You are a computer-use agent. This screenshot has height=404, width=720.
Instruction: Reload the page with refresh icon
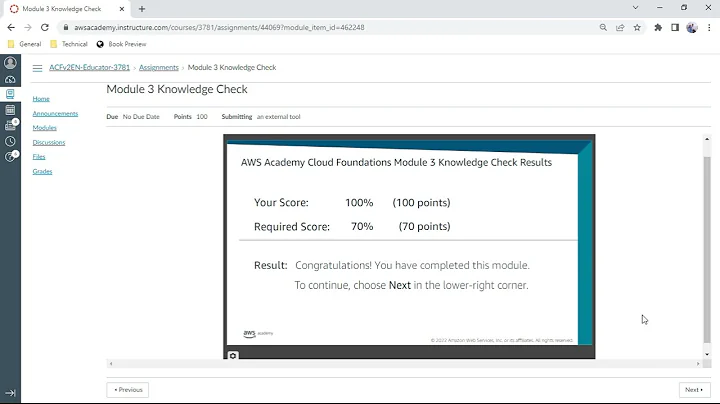(45, 28)
